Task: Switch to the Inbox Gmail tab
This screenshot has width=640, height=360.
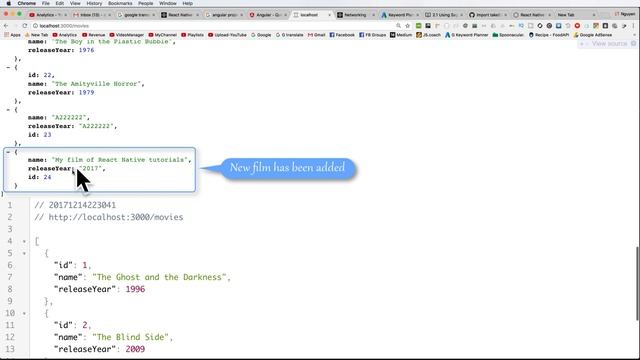Action: click(92, 15)
